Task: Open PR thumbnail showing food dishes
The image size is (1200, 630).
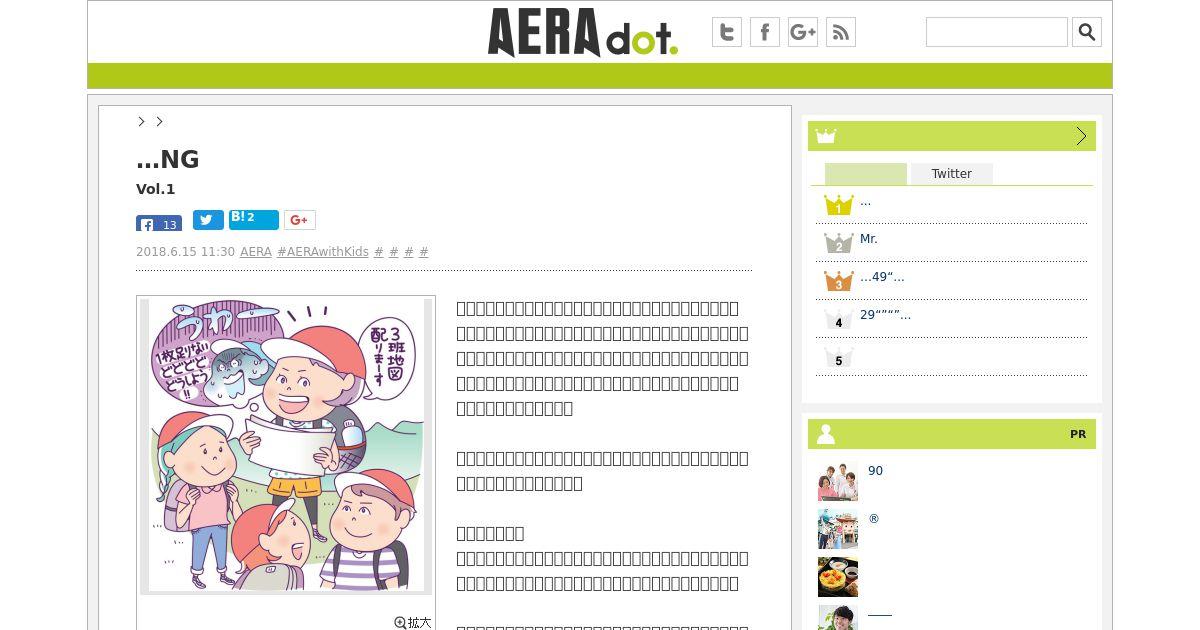Action: (838, 577)
